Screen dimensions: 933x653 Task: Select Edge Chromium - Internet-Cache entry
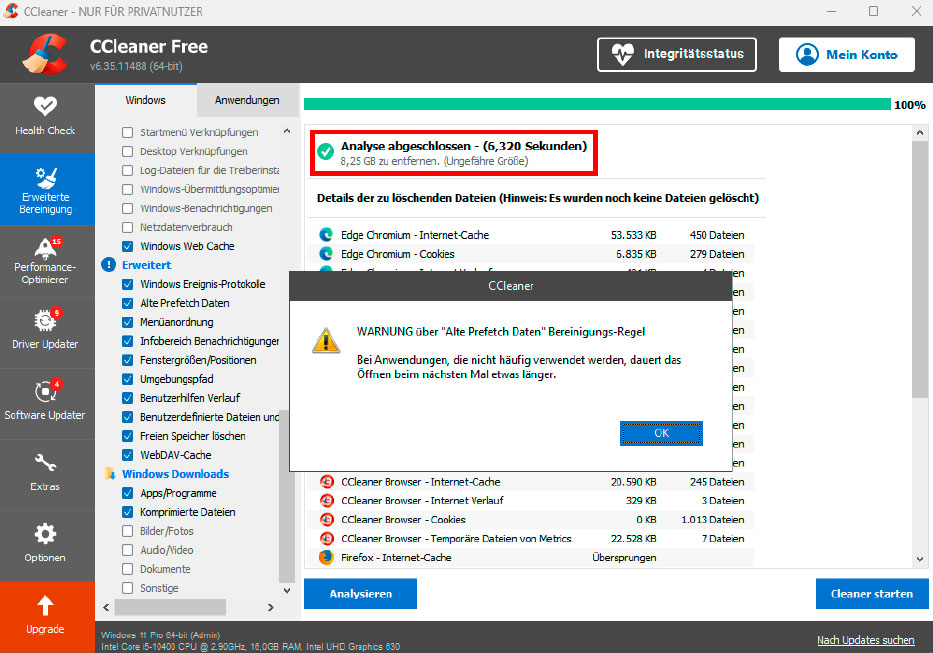click(x=415, y=235)
